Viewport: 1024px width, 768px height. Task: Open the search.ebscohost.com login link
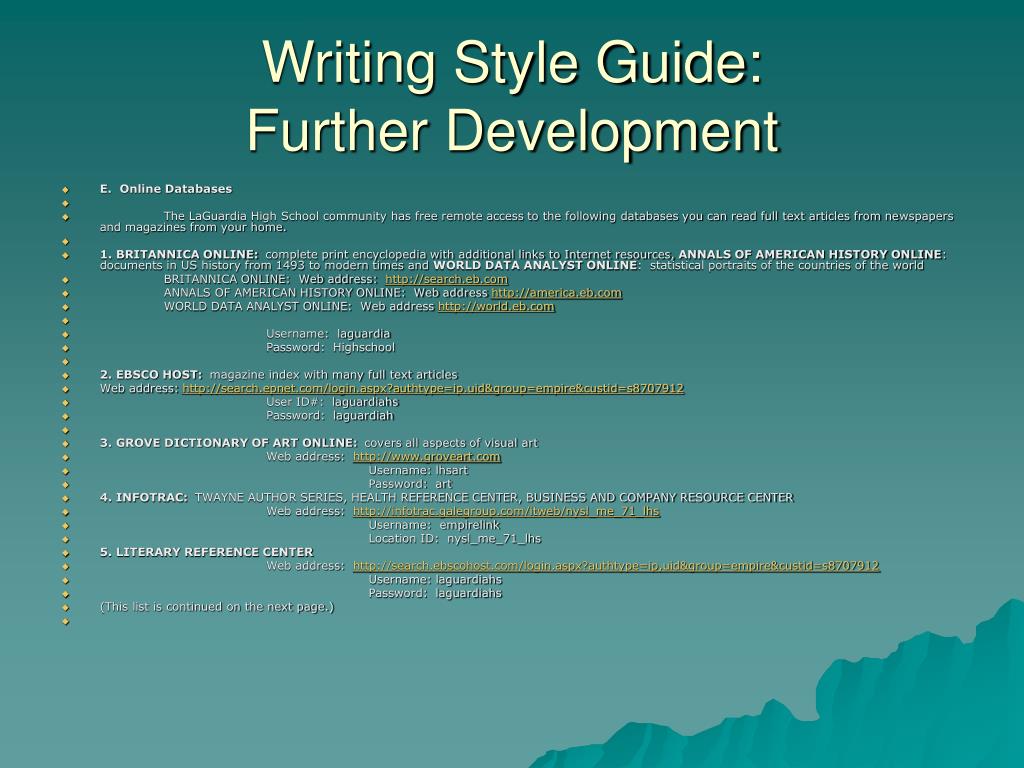pyautogui.click(x=616, y=566)
